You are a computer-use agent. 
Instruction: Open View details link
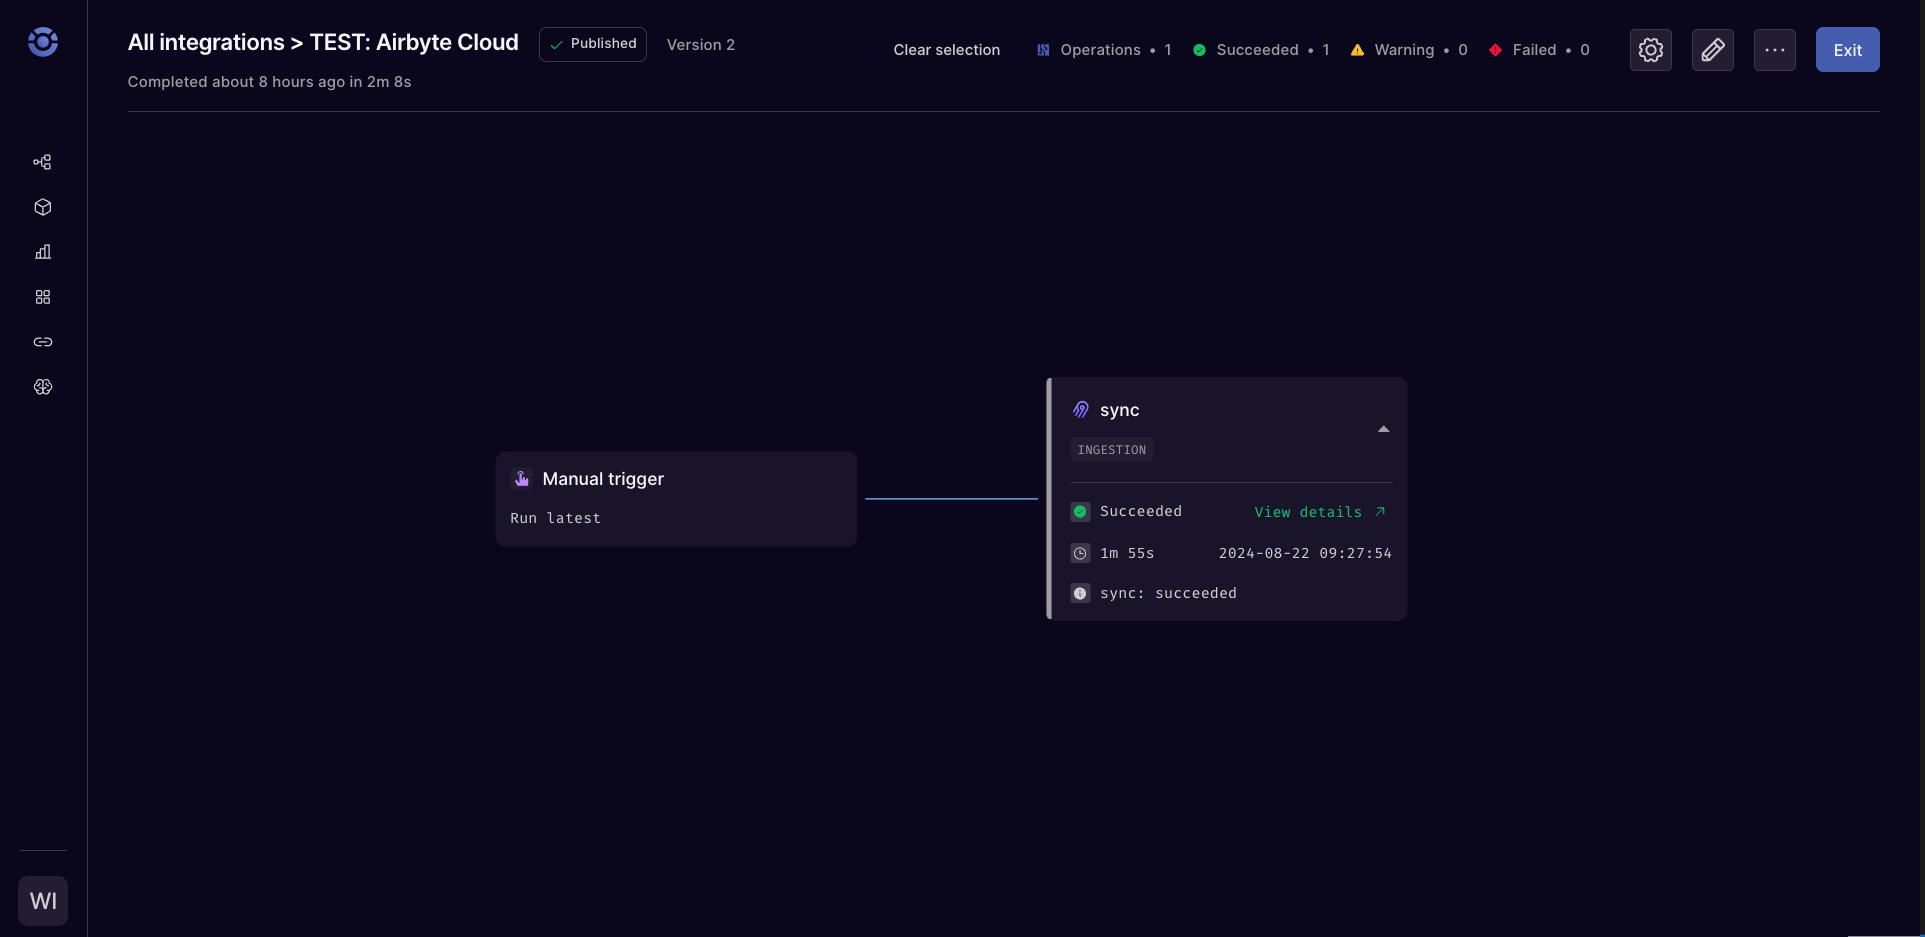pos(1319,512)
